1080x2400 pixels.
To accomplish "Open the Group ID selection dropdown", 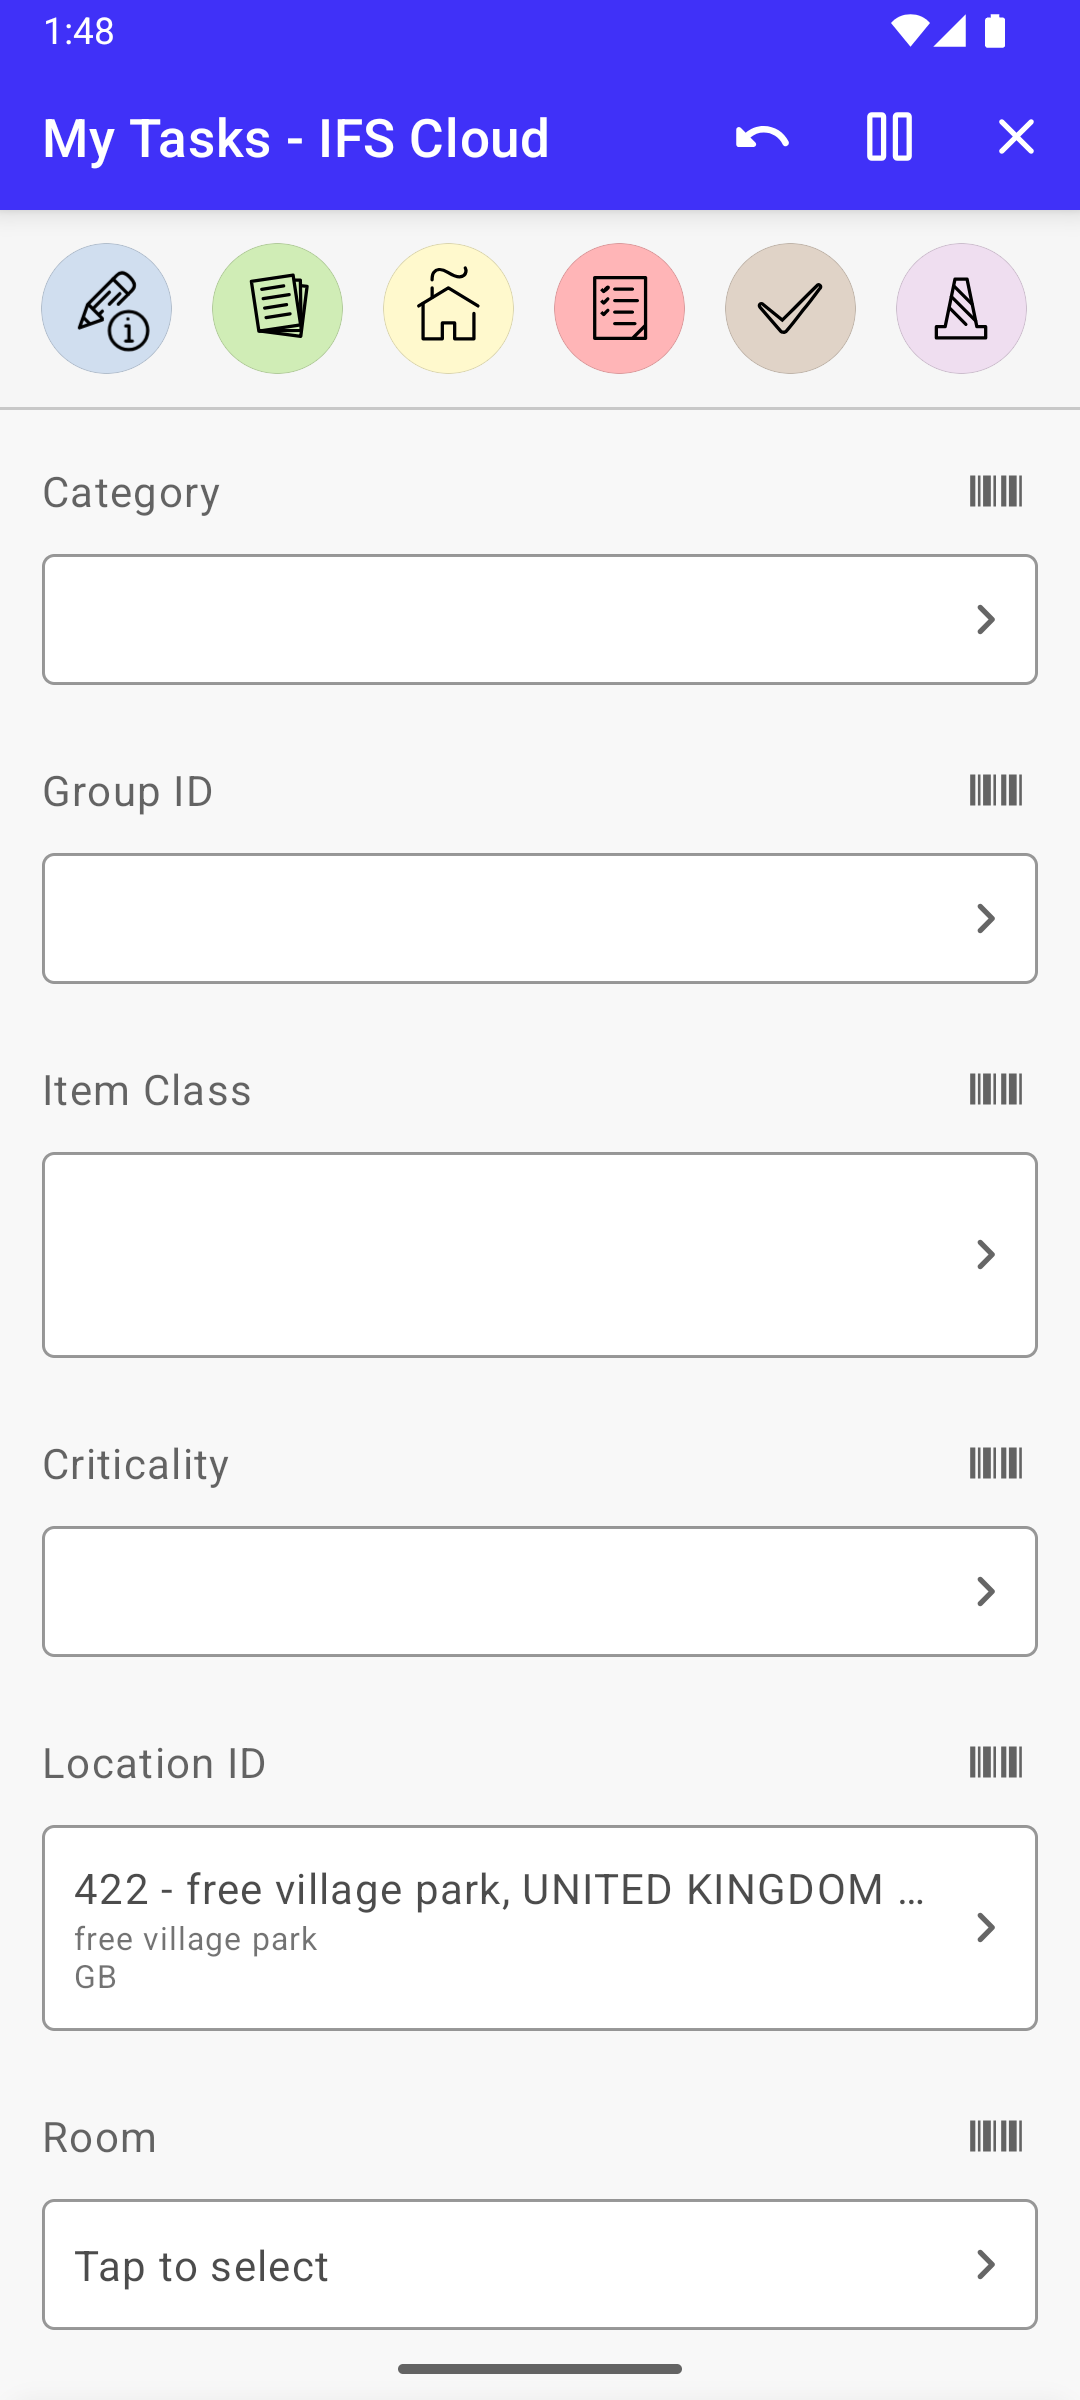I will pos(540,918).
